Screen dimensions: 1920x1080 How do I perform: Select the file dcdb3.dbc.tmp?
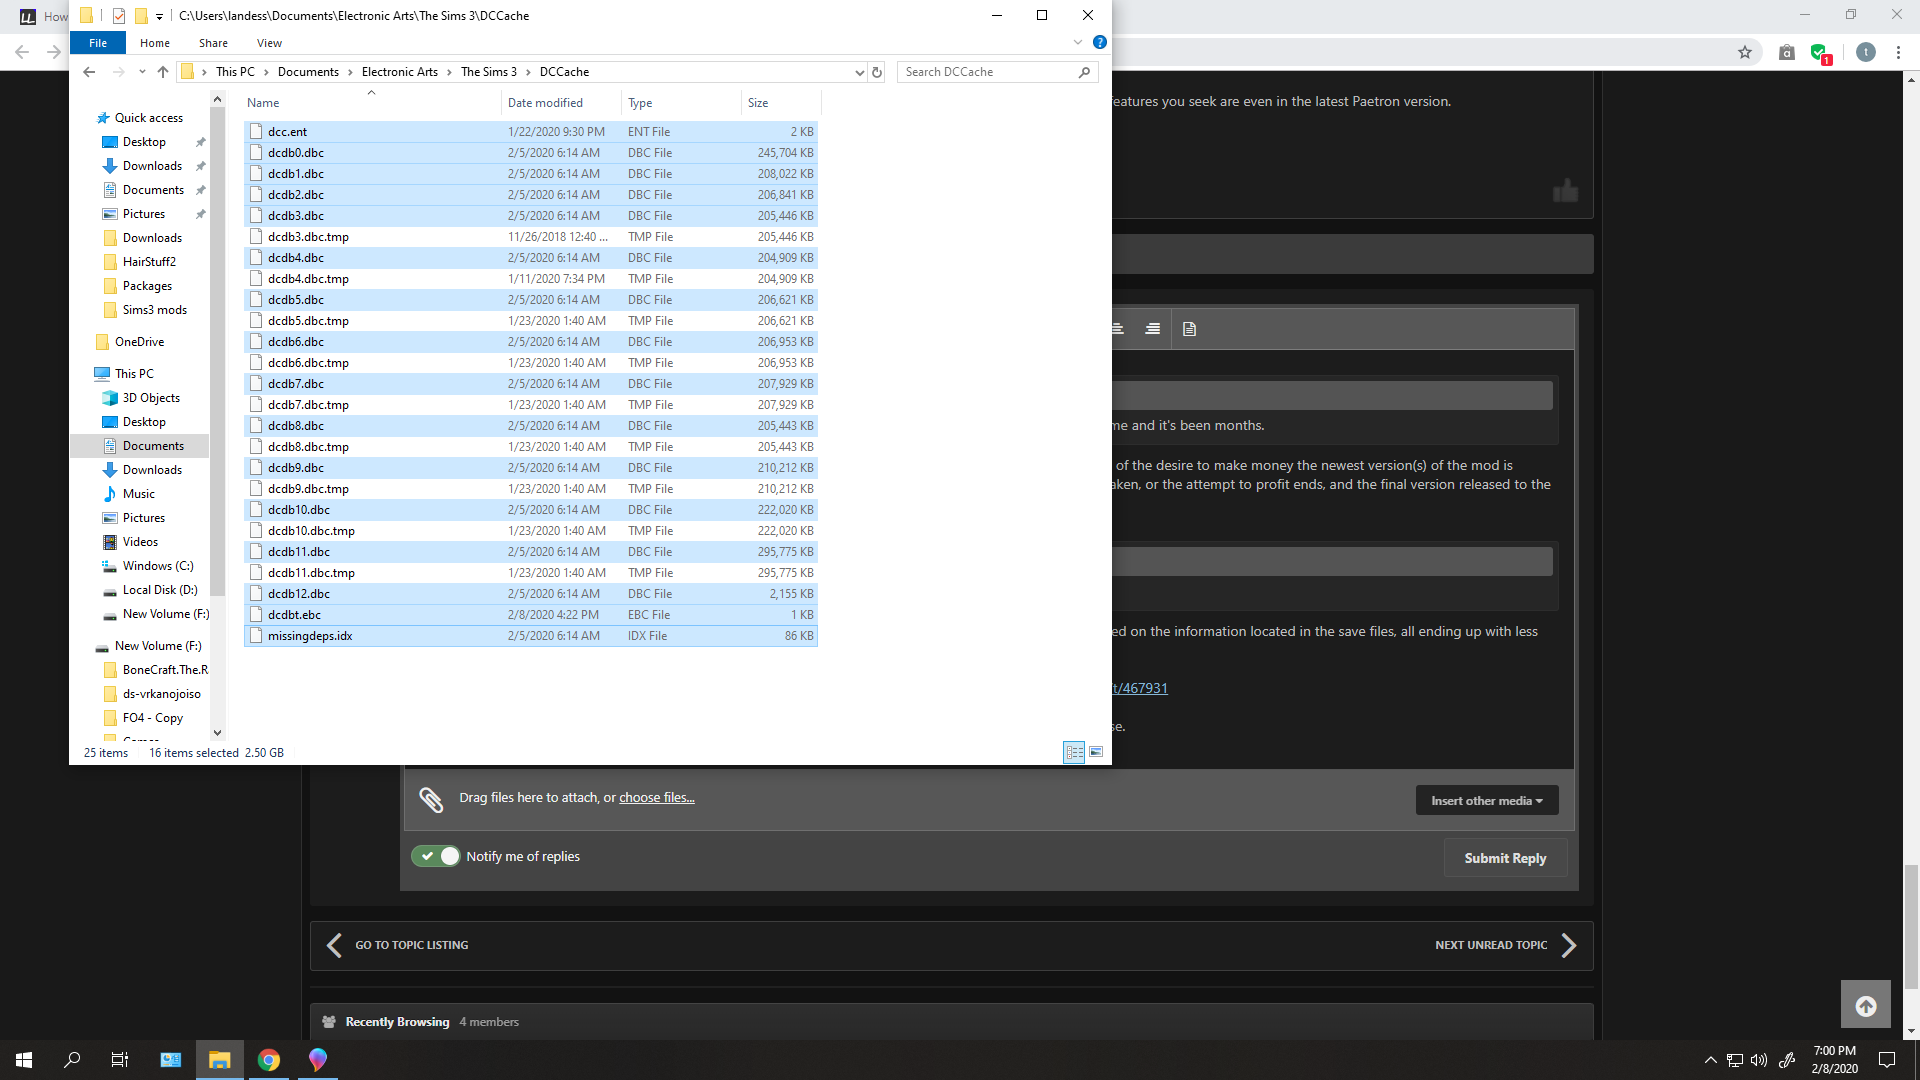click(x=530, y=237)
